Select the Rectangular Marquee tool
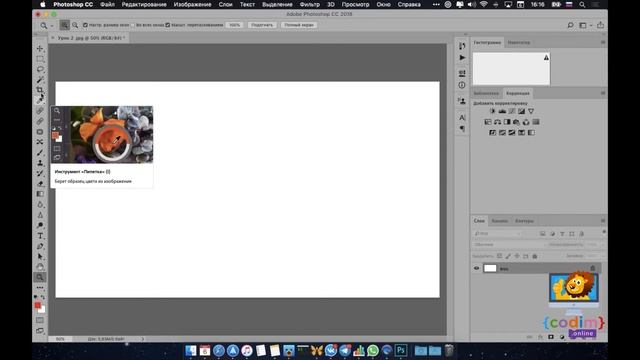This screenshot has width=640, height=360. point(40,59)
